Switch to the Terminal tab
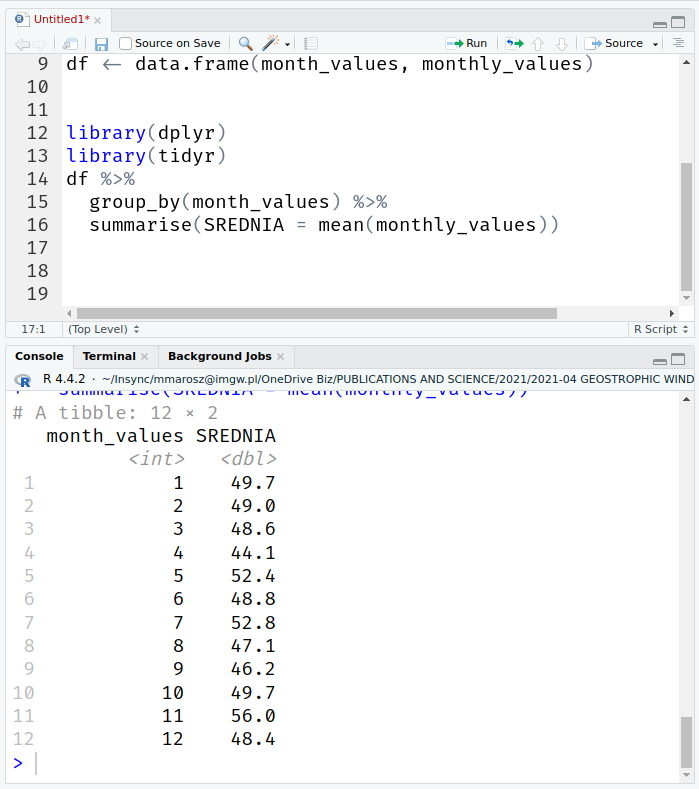This screenshot has height=789, width=699. (x=109, y=356)
